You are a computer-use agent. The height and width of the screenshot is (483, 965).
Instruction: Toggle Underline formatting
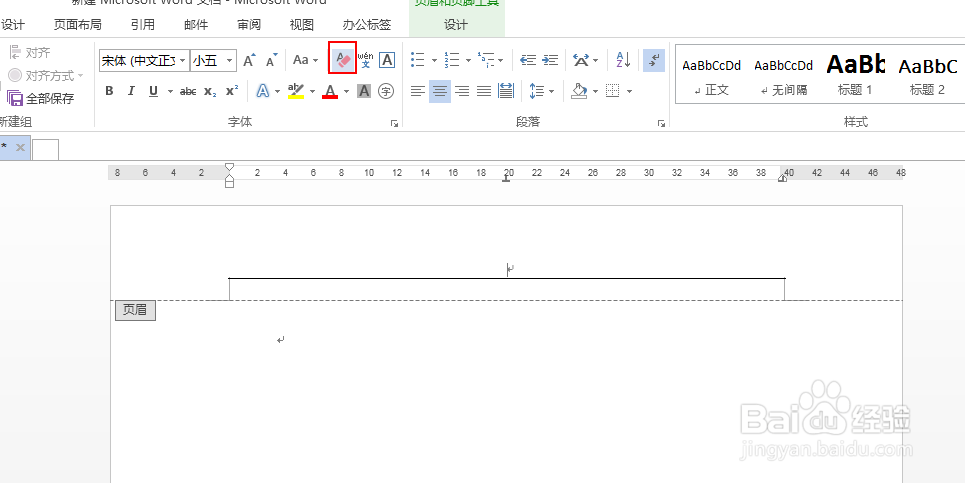click(153, 91)
